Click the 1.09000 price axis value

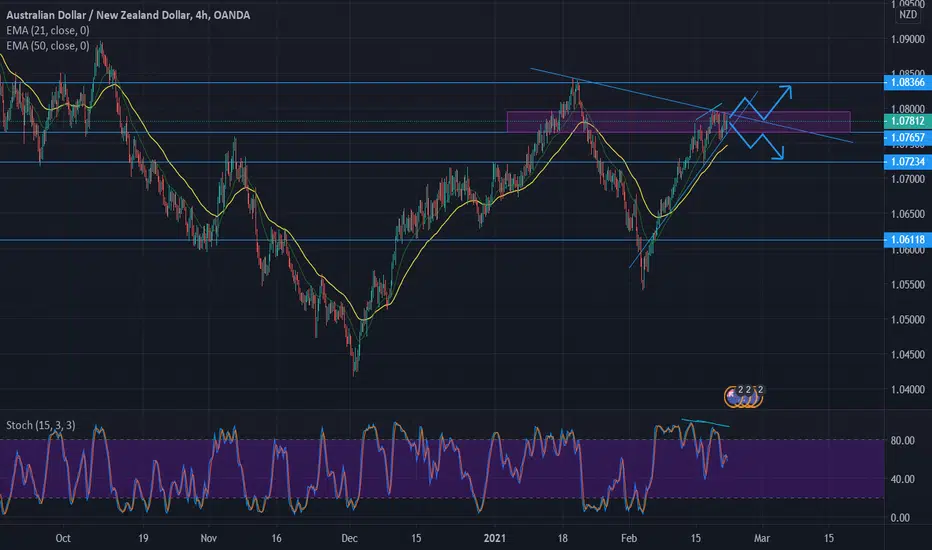coord(908,39)
